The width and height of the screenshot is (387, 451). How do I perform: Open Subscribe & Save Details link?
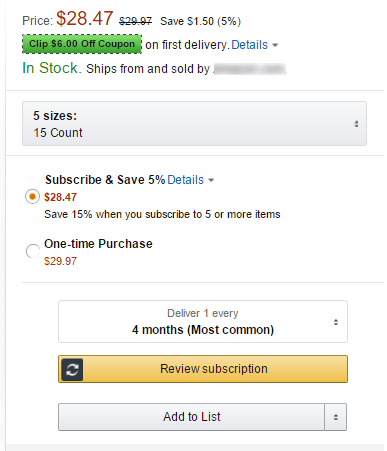[x=185, y=180]
